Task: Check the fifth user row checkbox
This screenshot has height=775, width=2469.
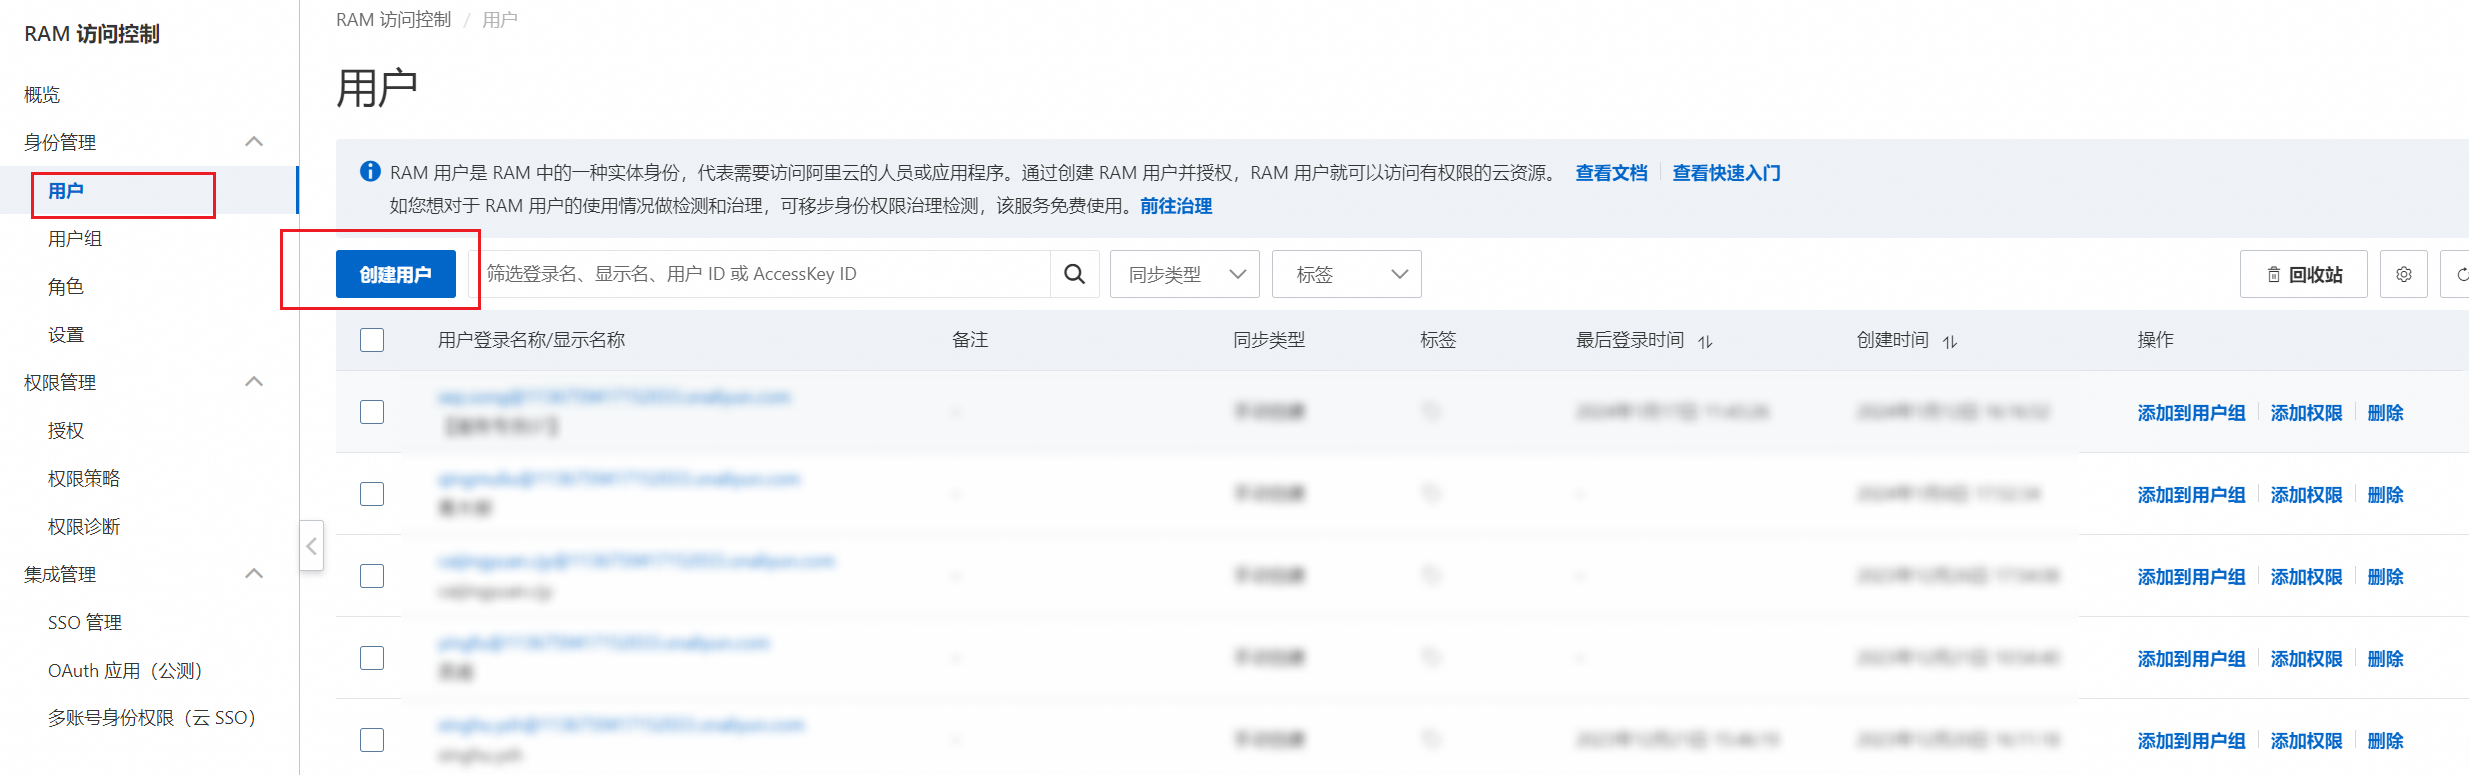Action: click(x=372, y=740)
